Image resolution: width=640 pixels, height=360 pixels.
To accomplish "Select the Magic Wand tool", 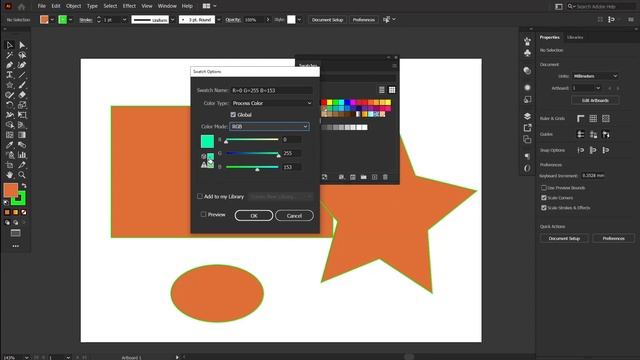I will [x=9, y=55].
